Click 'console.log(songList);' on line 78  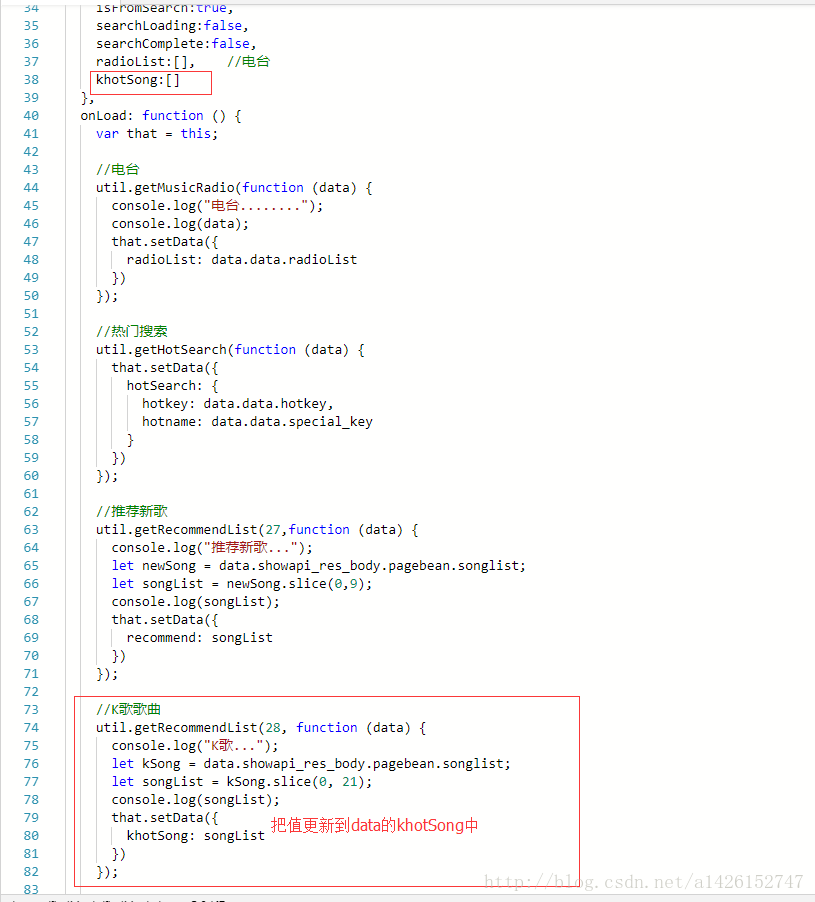click(x=196, y=800)
